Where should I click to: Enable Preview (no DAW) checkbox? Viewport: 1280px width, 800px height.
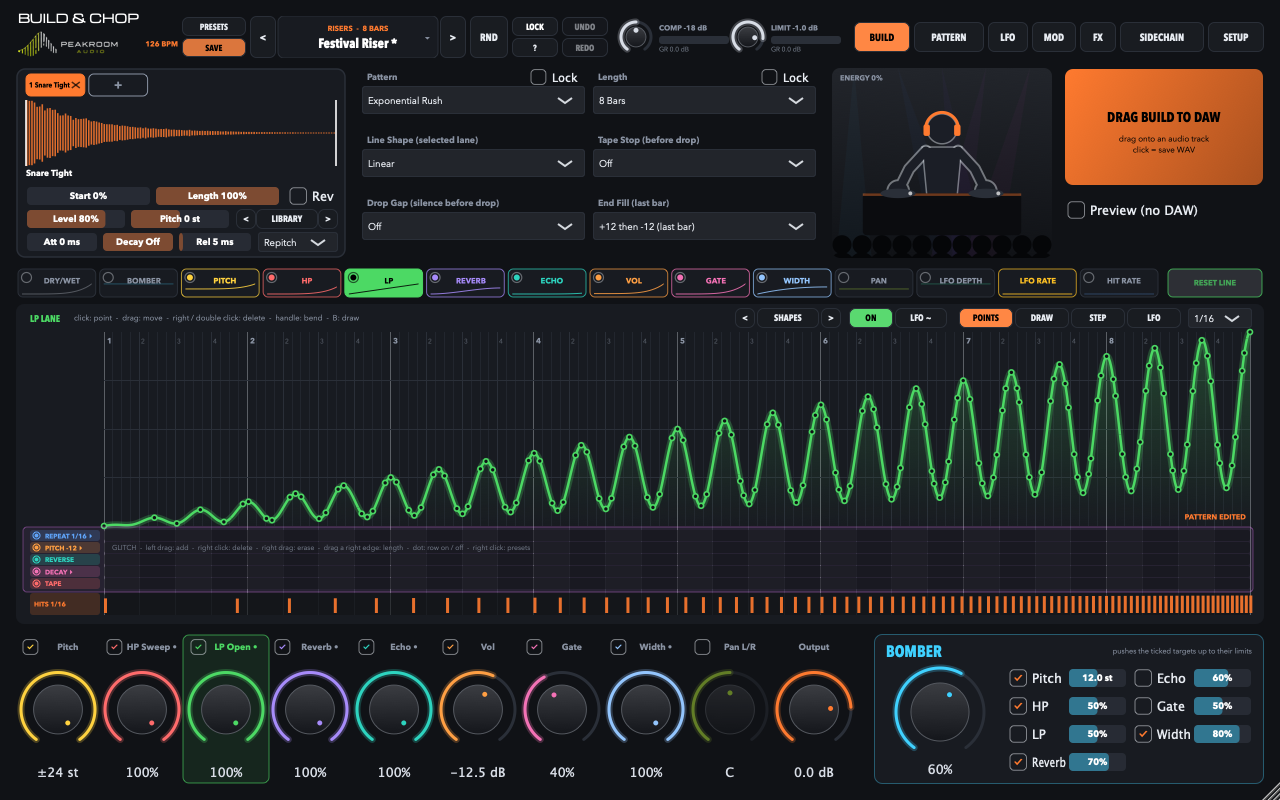click(1076, 210)
